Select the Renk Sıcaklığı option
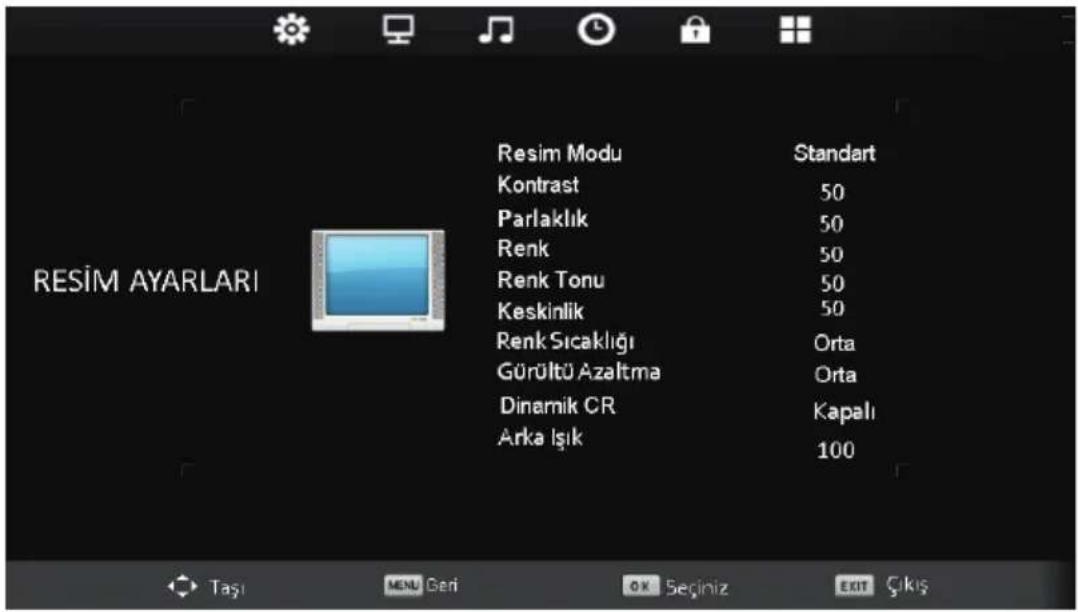Screen dimensions: 1078x612 pyautogui.click(x=565, y=341)
